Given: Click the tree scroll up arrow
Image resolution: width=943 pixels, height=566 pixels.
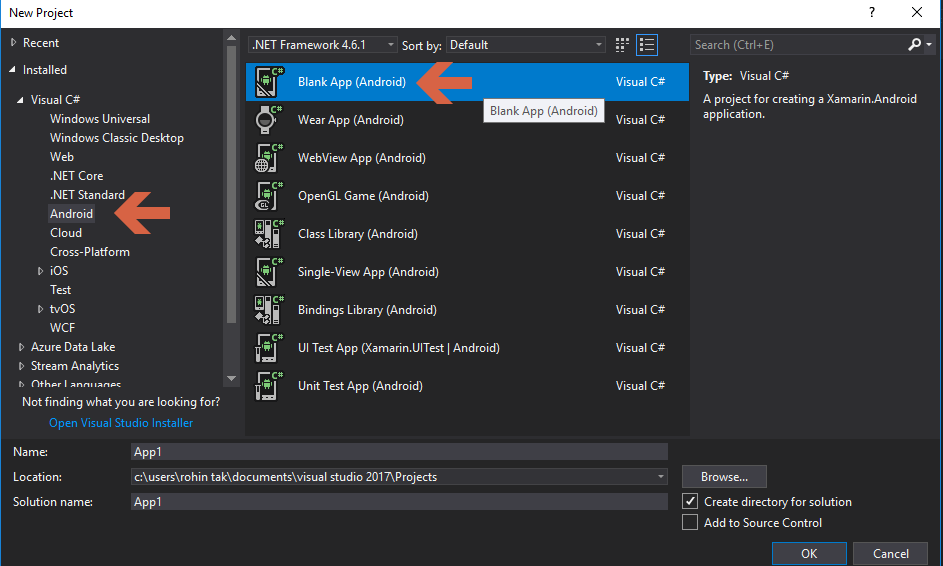Looking at the screenshot, I should click(x=231, y=38).
